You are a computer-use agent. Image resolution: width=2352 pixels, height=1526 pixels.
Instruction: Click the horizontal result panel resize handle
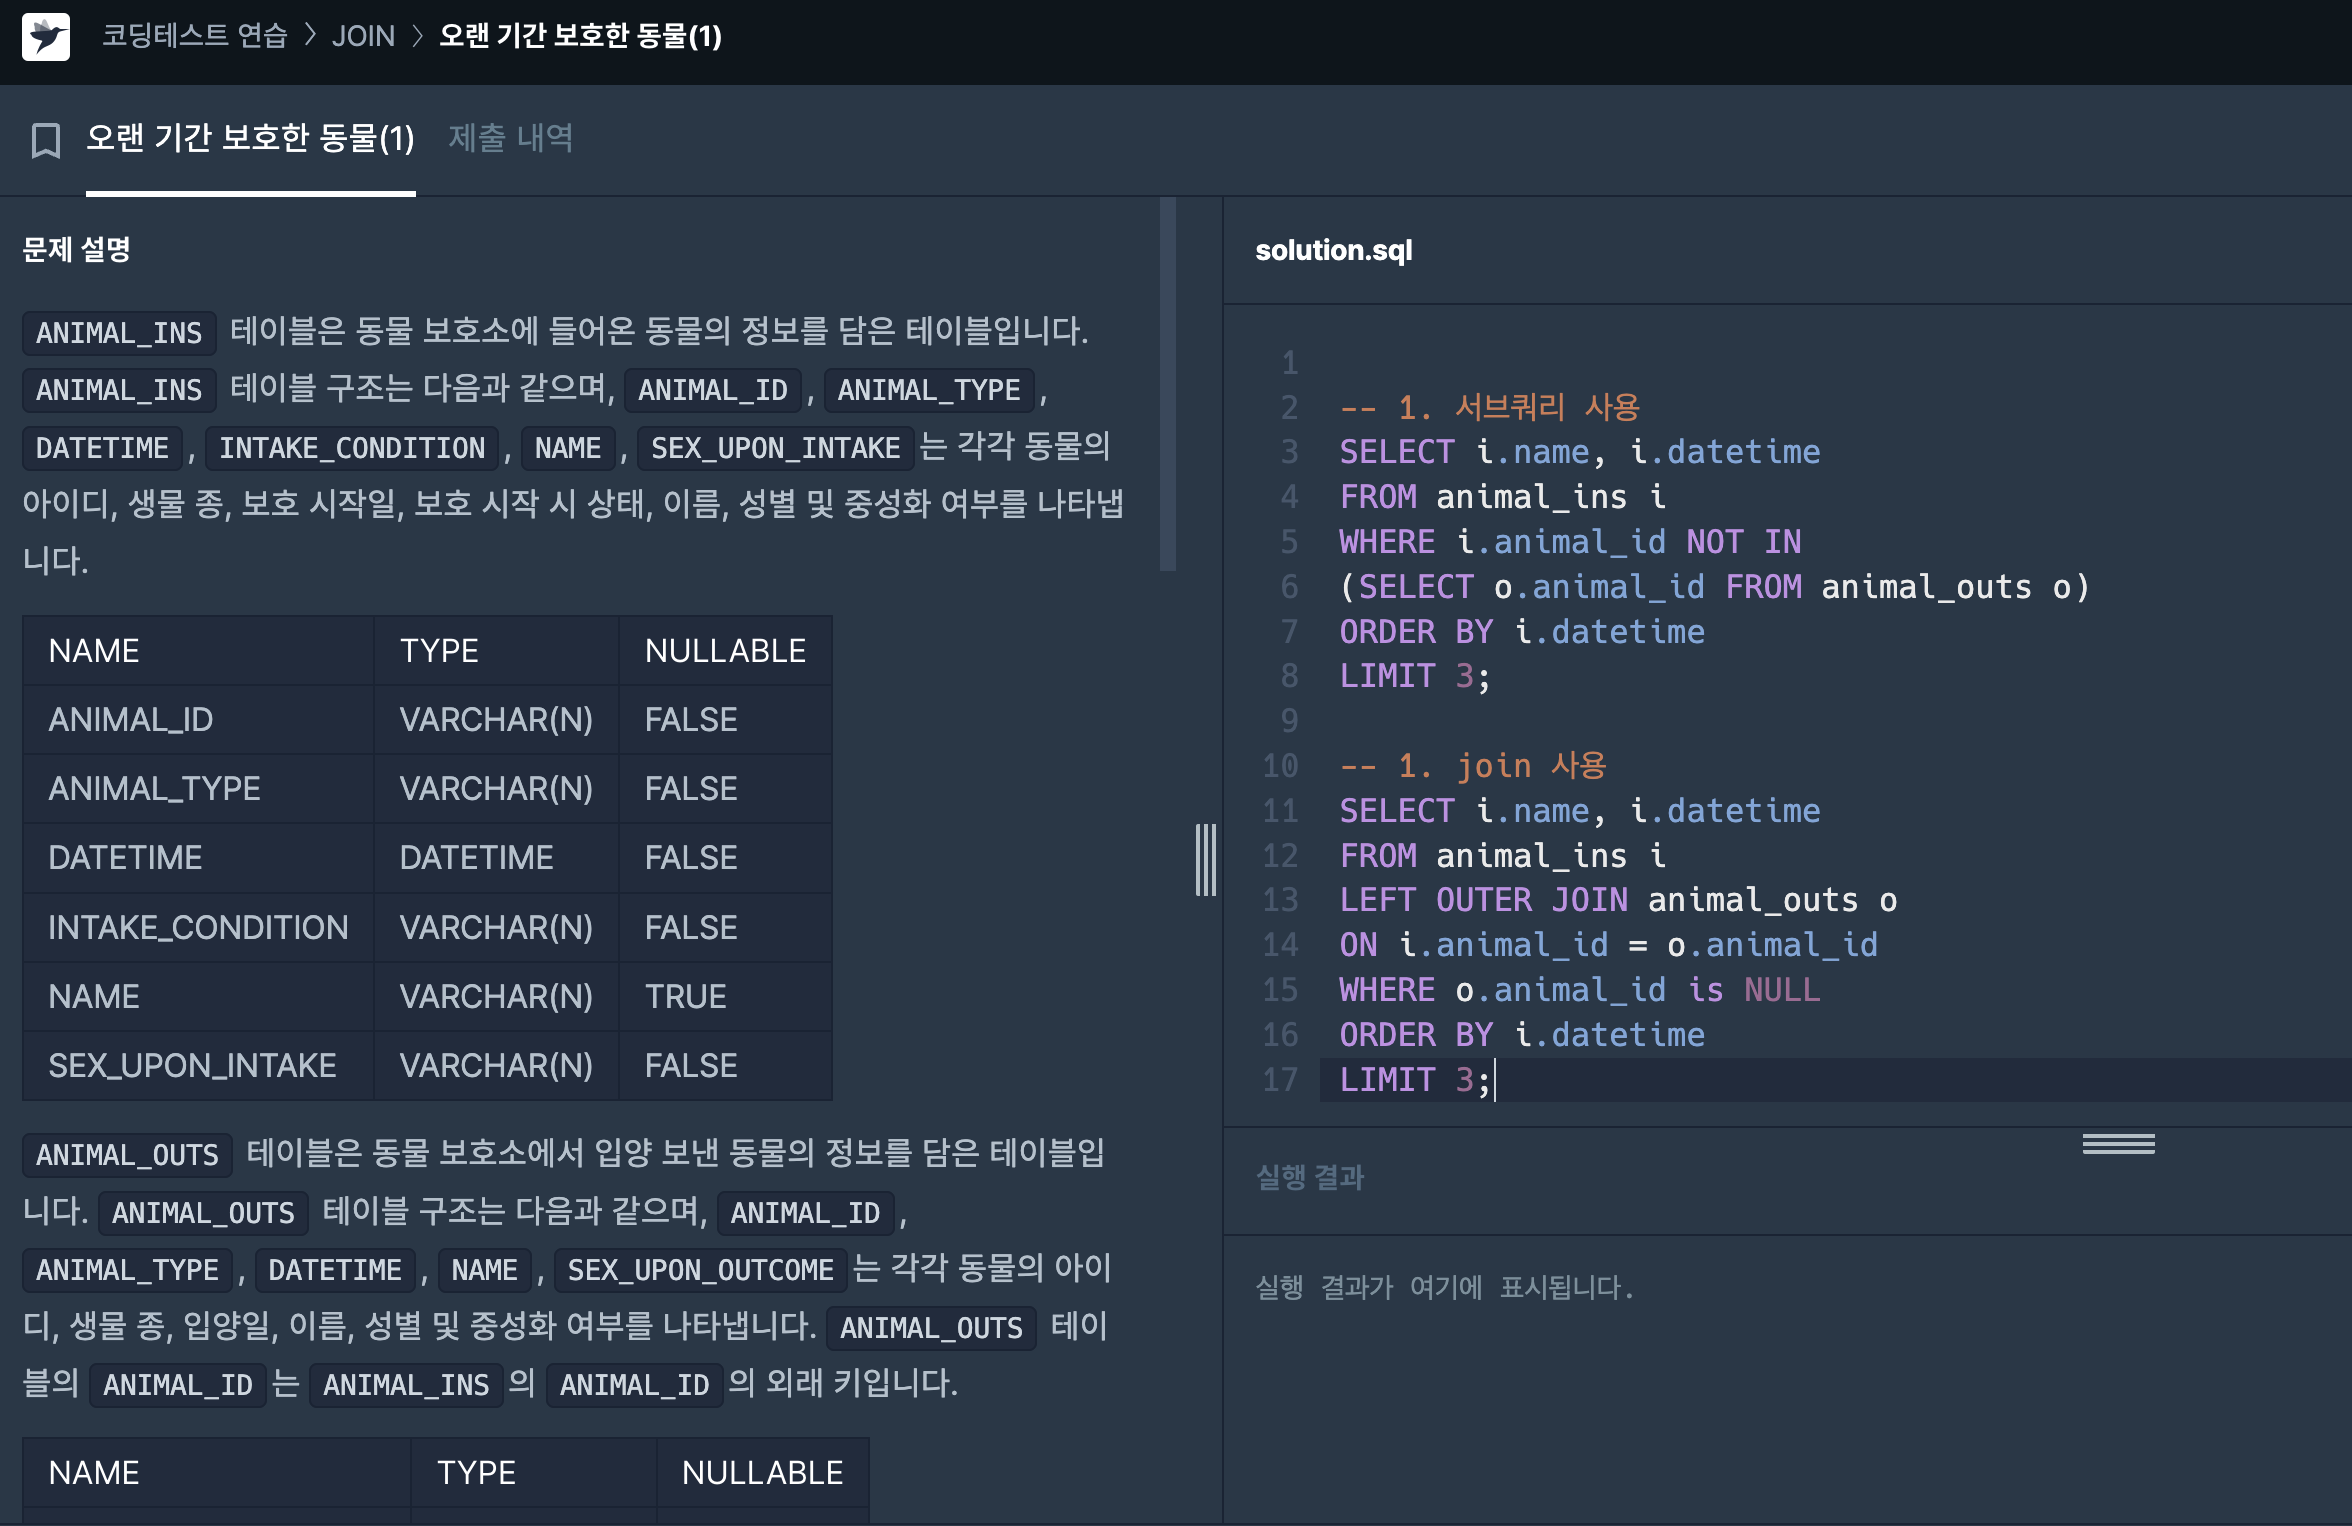(2118, 1144)
